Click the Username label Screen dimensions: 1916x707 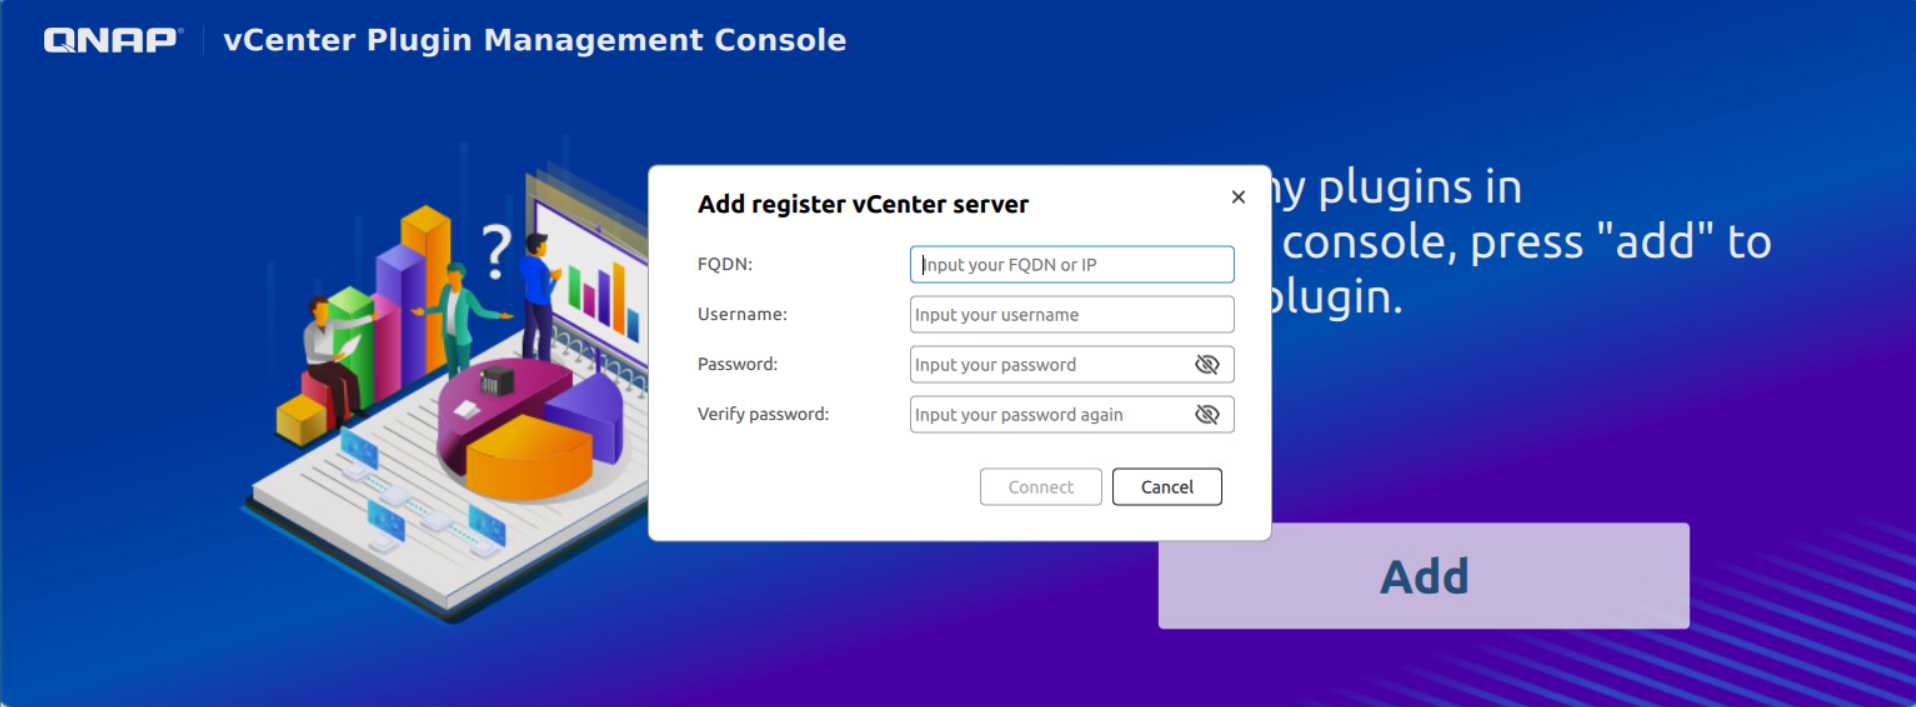pyautogui.click(x=742, y=314)
